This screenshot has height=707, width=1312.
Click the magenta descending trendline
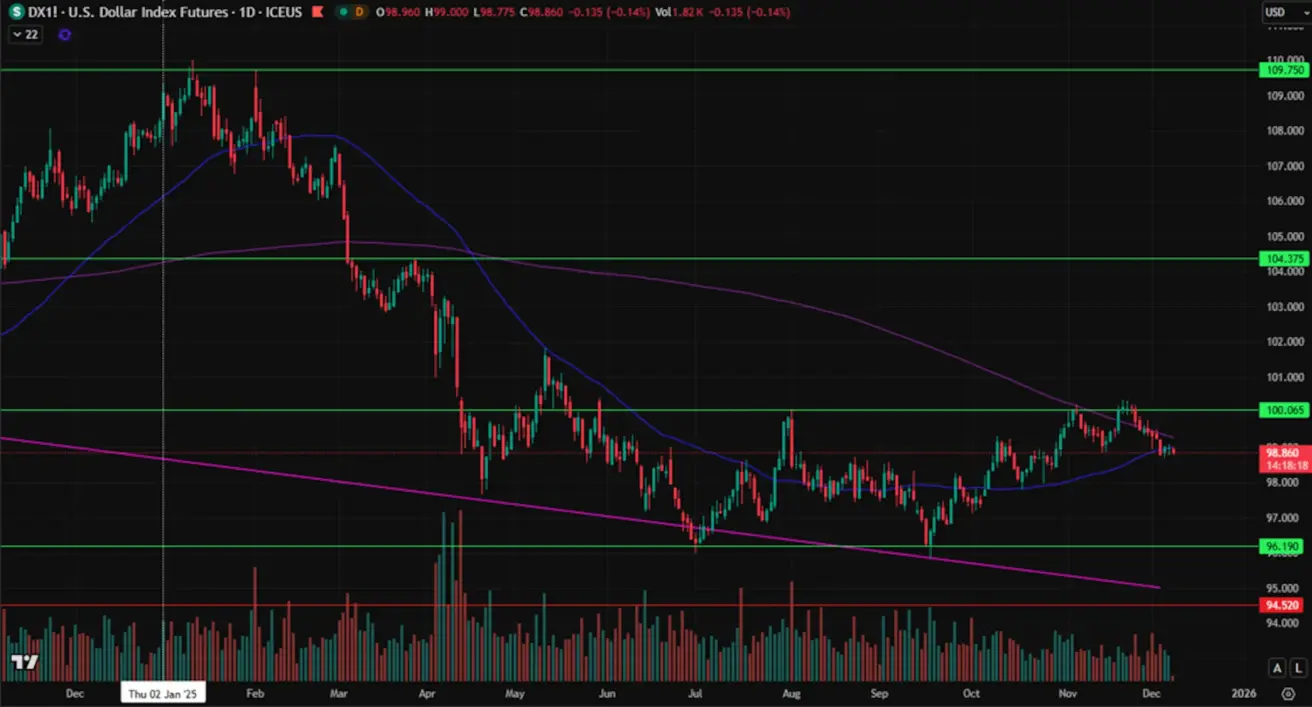600,513
